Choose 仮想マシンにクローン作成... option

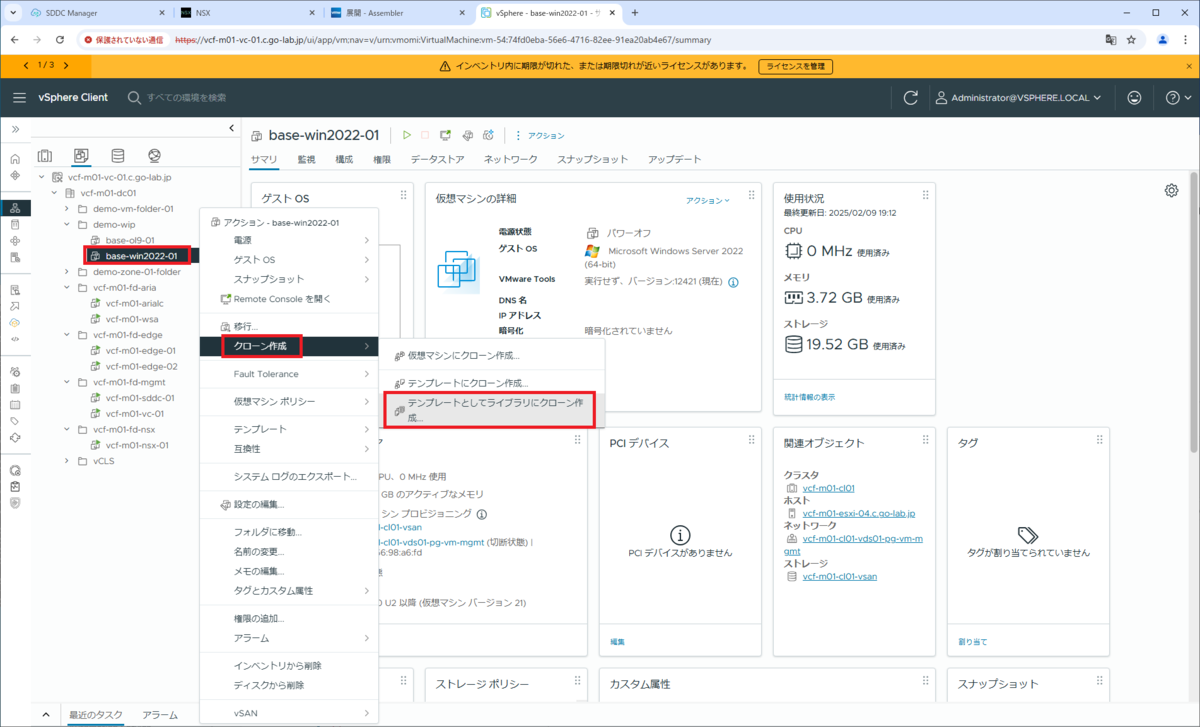click(492, 355)
